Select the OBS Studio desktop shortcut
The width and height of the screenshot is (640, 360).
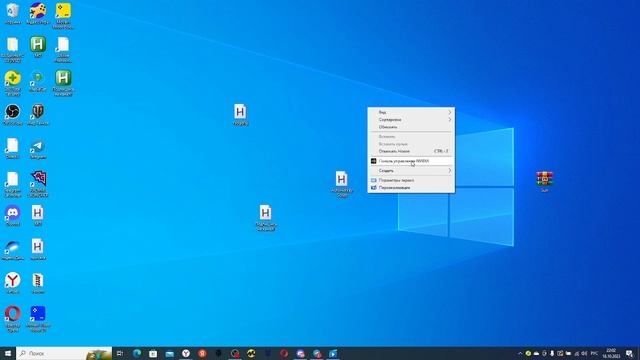13,114
